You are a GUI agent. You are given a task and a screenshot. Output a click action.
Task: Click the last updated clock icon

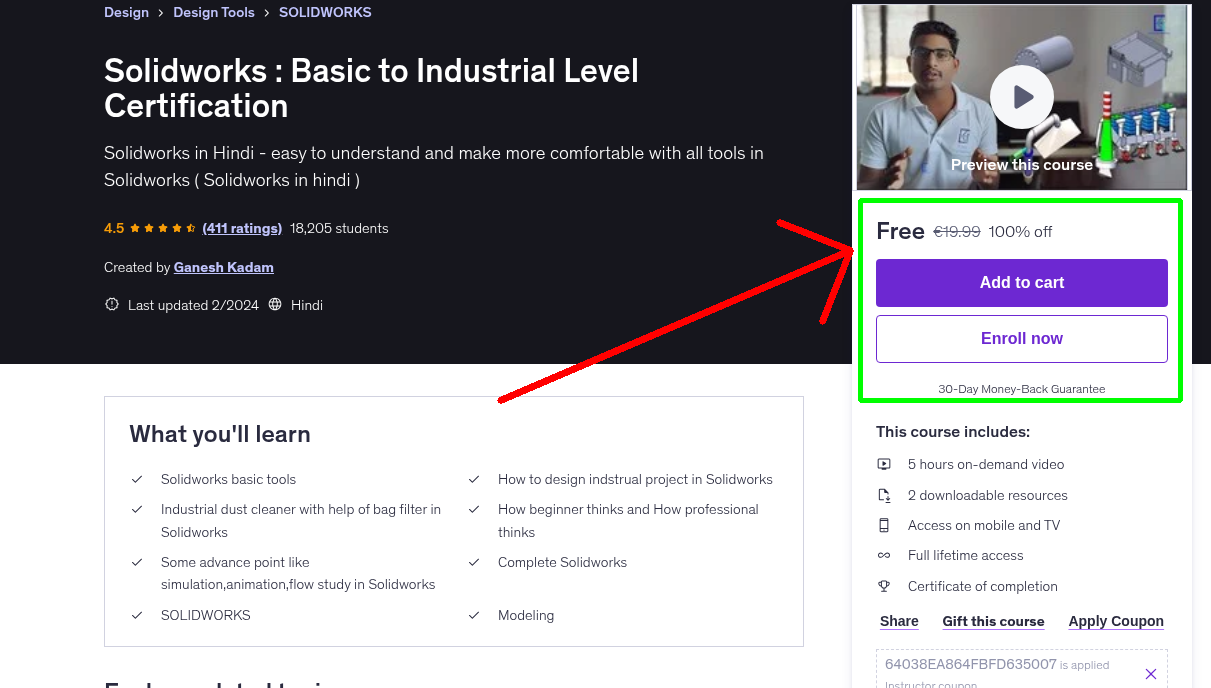[111, 304]
